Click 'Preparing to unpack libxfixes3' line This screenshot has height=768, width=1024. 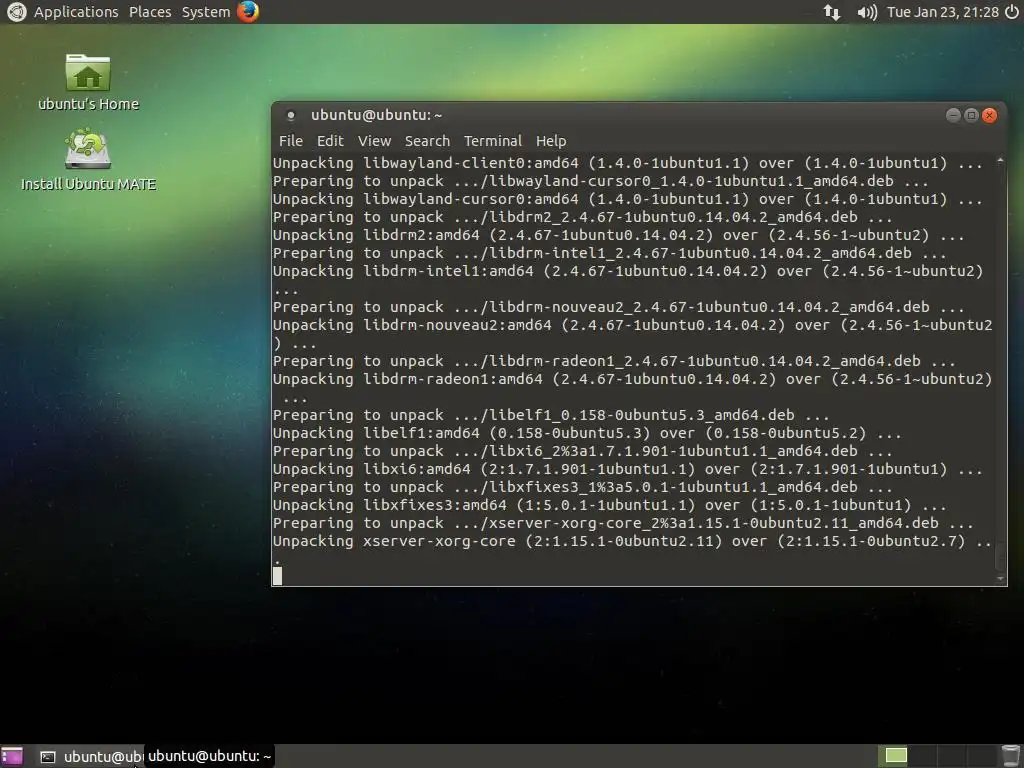pos(582,487)
